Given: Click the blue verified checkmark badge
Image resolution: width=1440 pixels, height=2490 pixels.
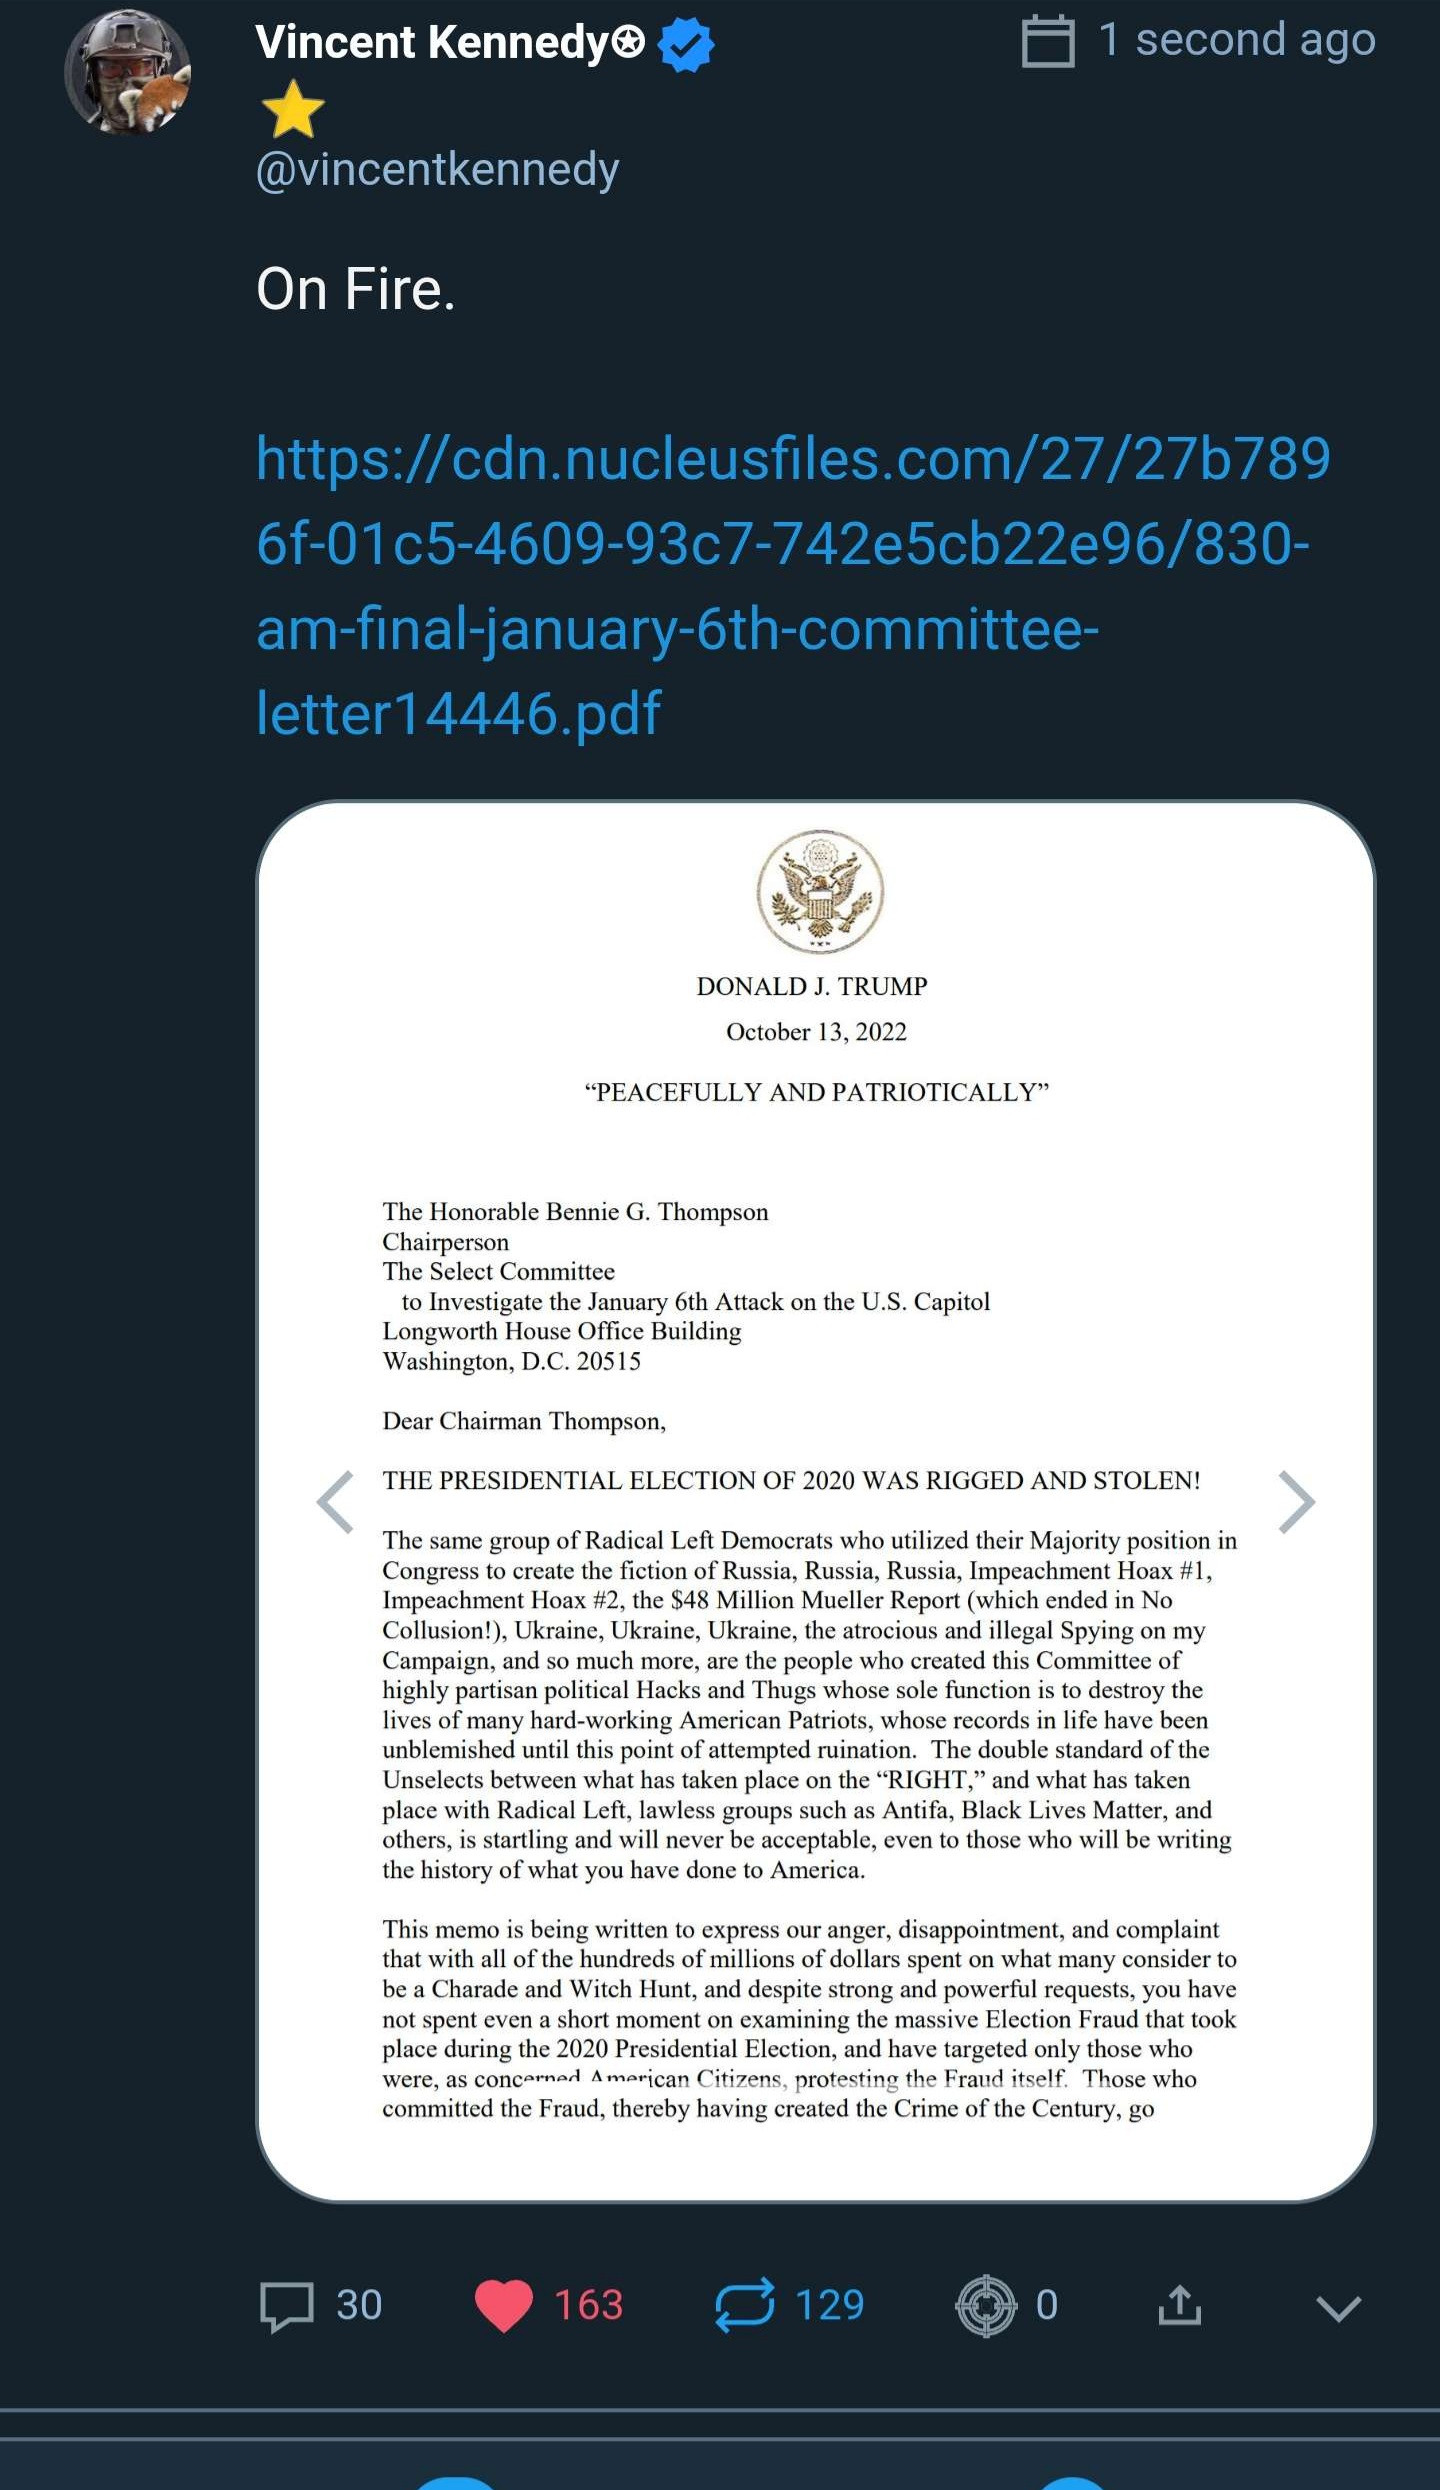Looking at the screenshot, I should click(686, 45).
